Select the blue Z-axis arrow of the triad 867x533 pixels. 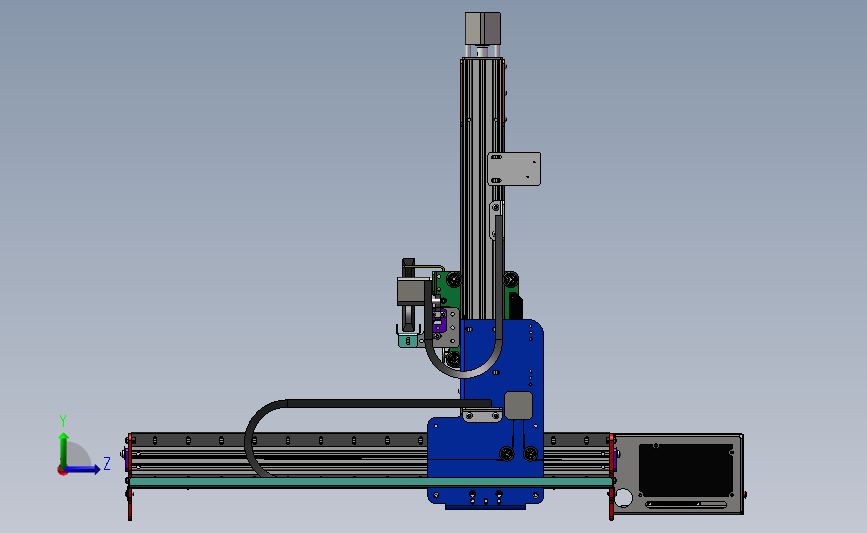point(82,469)
